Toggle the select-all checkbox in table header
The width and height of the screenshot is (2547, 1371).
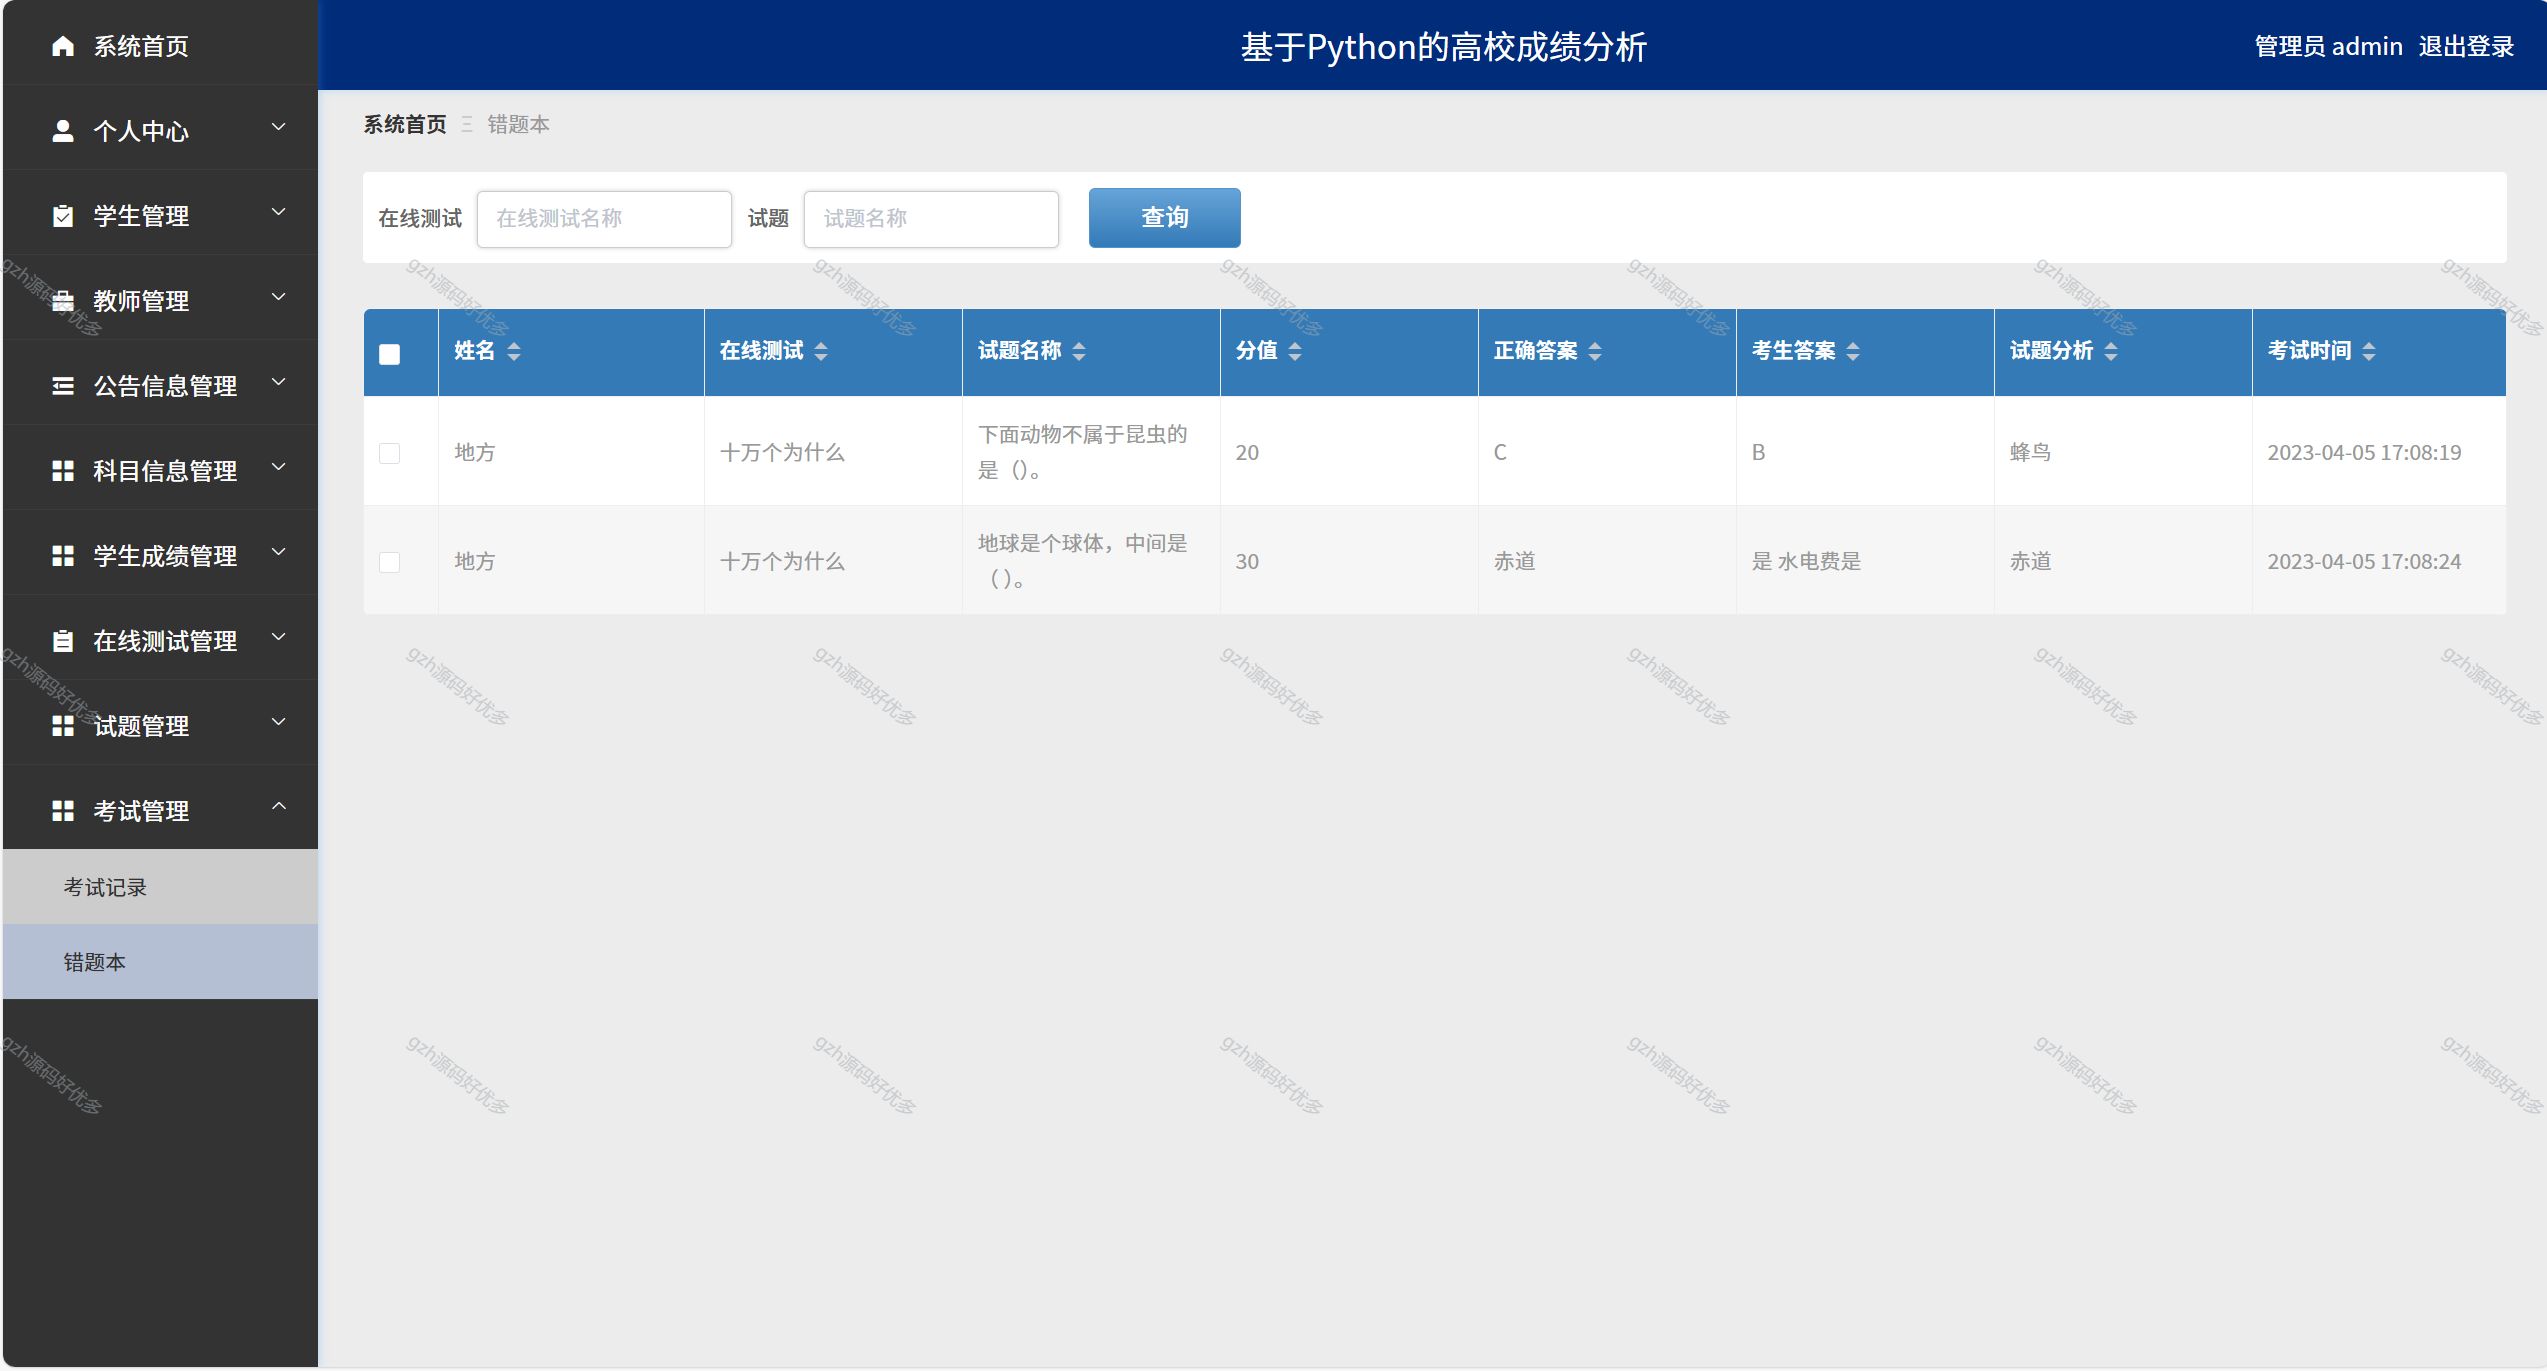[390, 354]
